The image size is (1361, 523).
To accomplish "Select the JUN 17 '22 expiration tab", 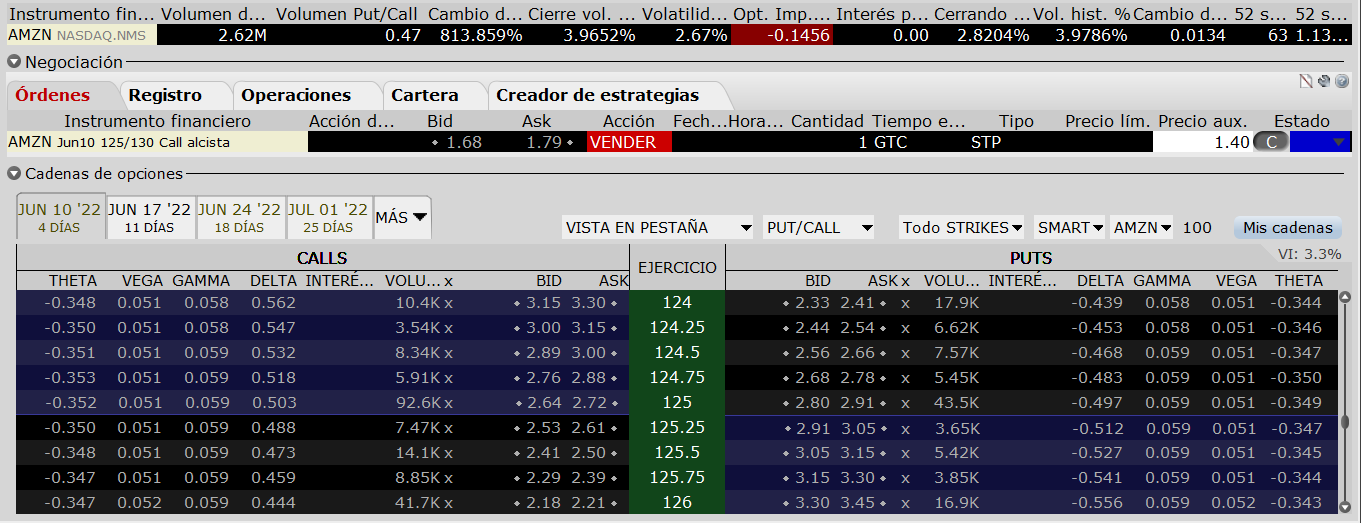I will [150, 217].
